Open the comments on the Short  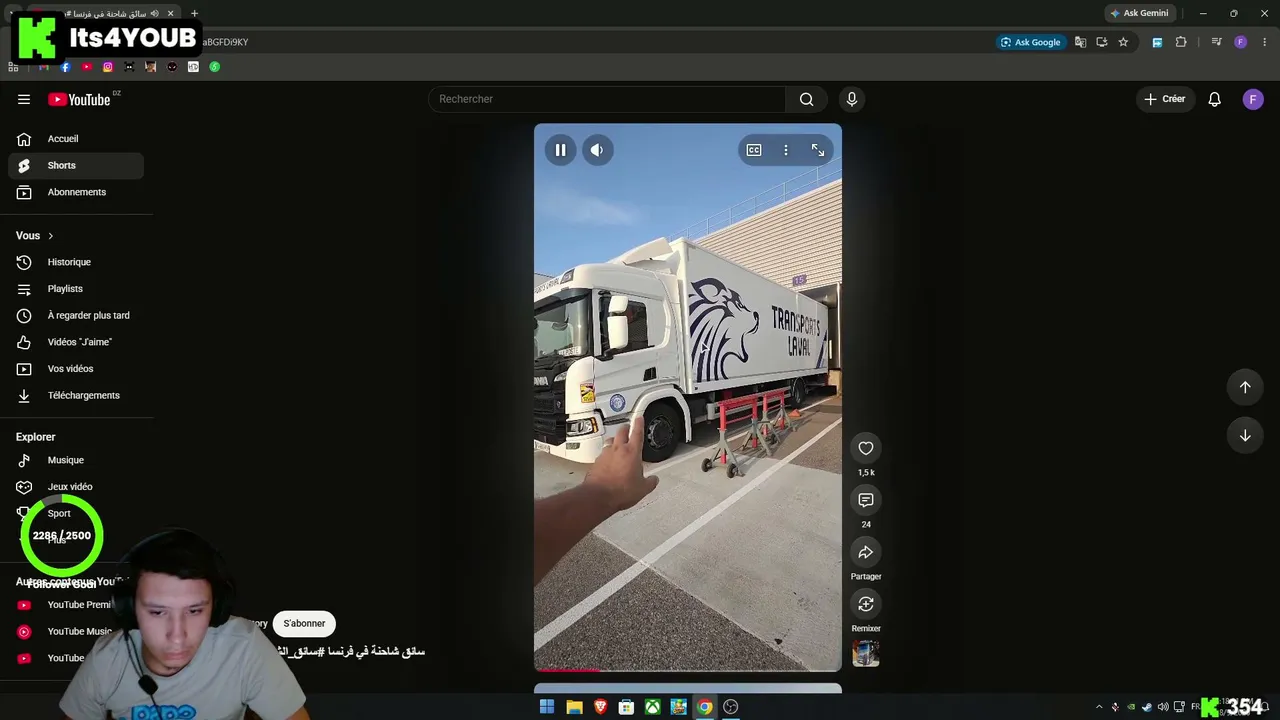click(x=866, y=500)
